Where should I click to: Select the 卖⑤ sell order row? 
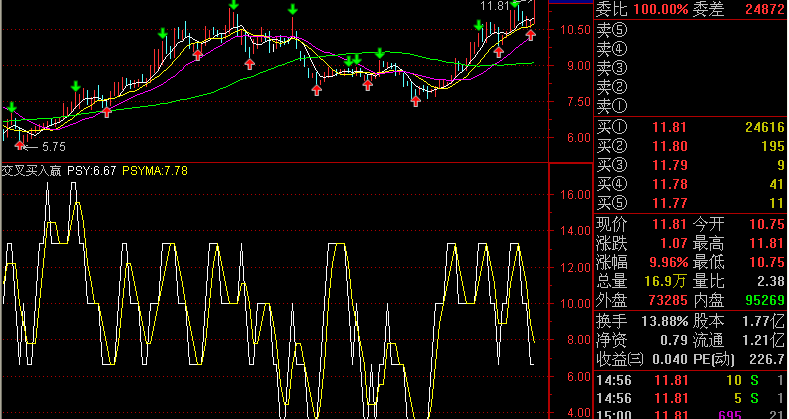click(690, 30)
